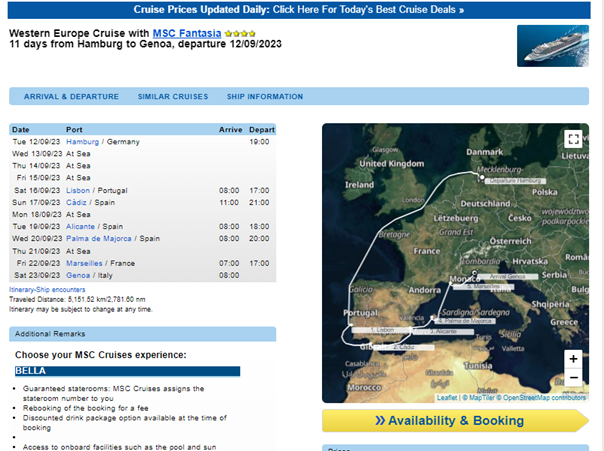The height and width of the screenshot is (451, 604).
Task: Select the Traveled Distance text
Action: point(77,299)
